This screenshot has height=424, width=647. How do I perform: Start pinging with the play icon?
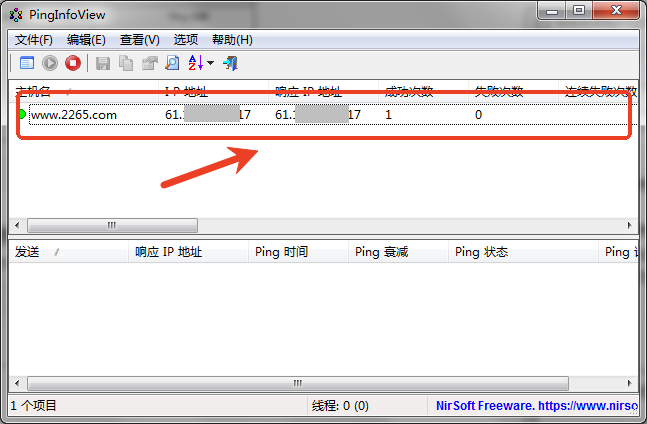coord(50,63)
